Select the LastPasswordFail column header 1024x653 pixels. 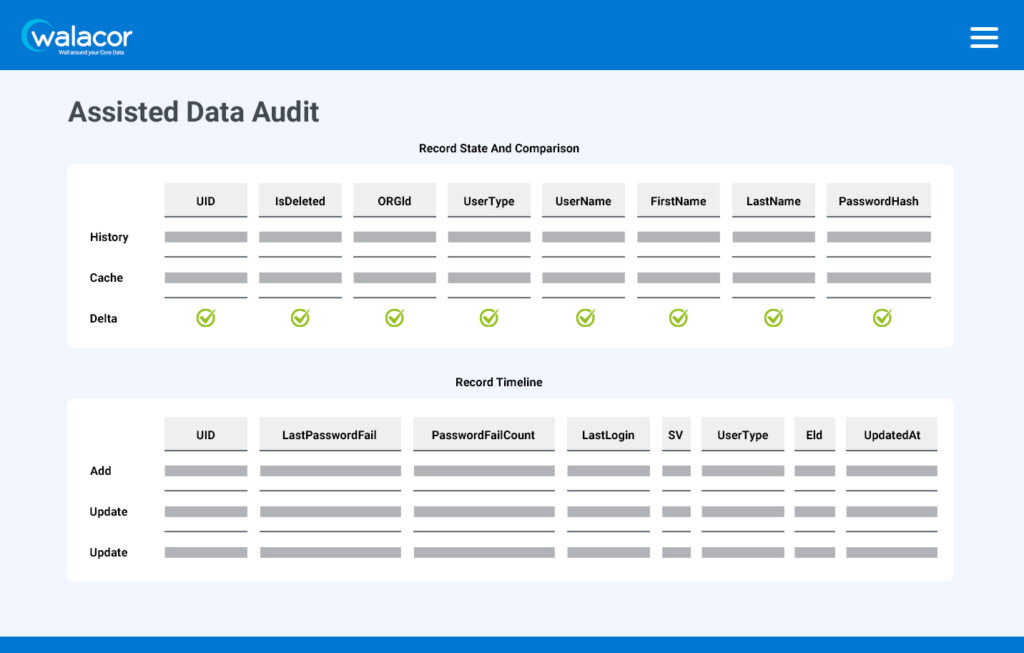pos(329,435)
